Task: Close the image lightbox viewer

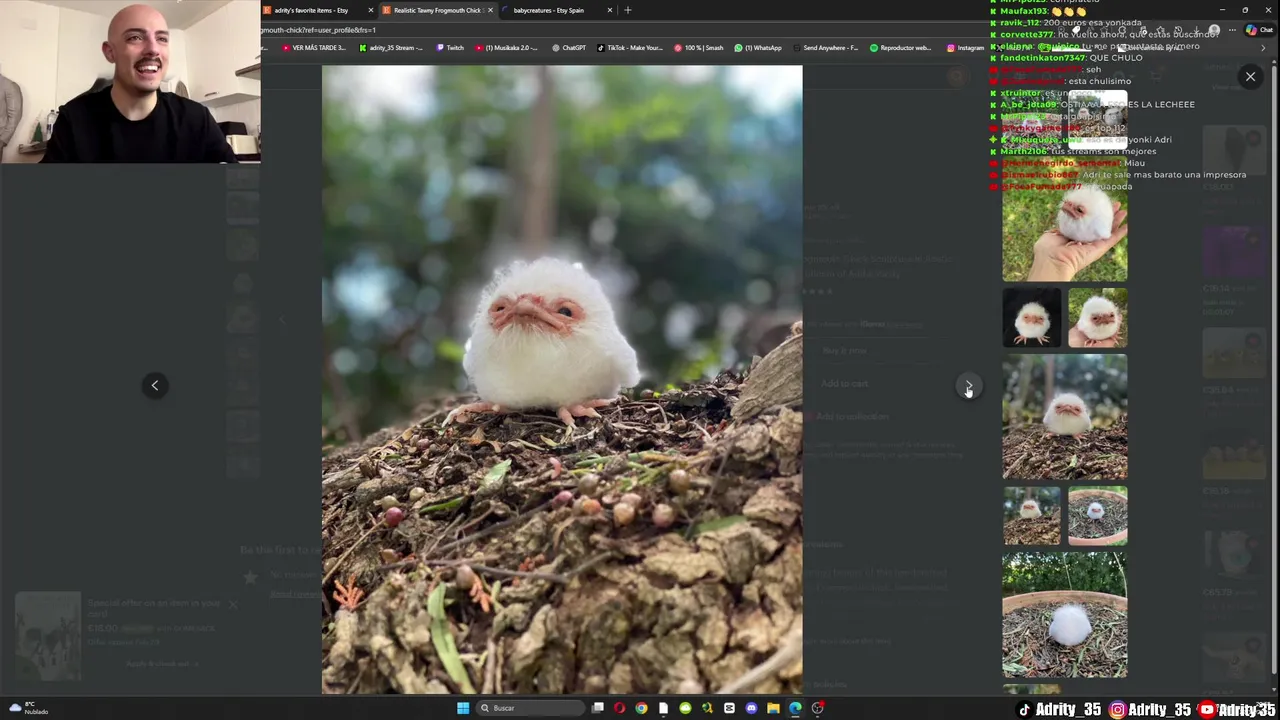Action: (1250, 77)
